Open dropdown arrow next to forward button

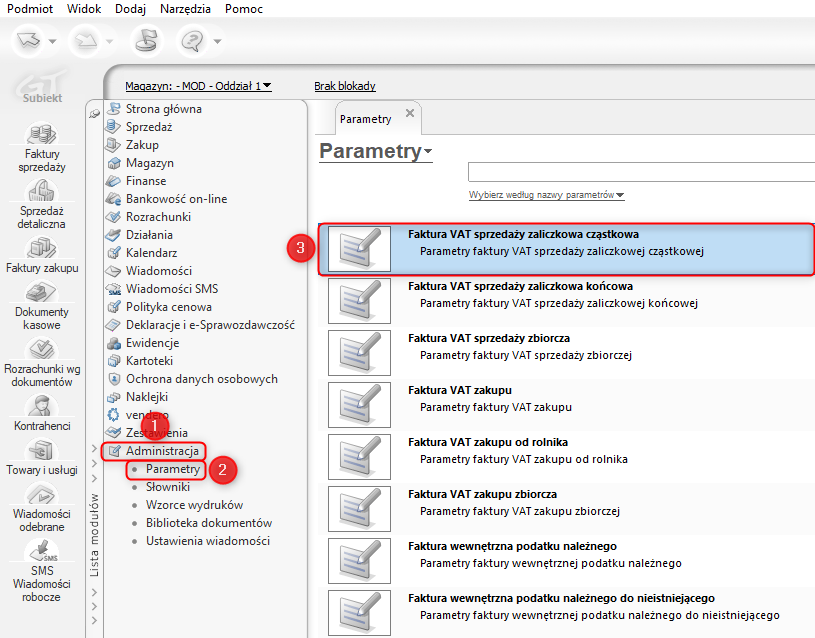[109, 41]
